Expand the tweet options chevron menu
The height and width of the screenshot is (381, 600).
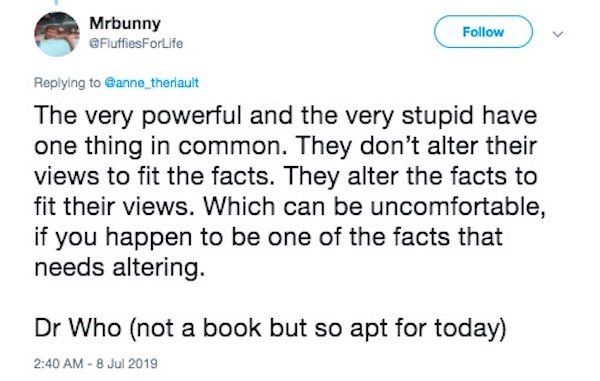pos(558,34)
